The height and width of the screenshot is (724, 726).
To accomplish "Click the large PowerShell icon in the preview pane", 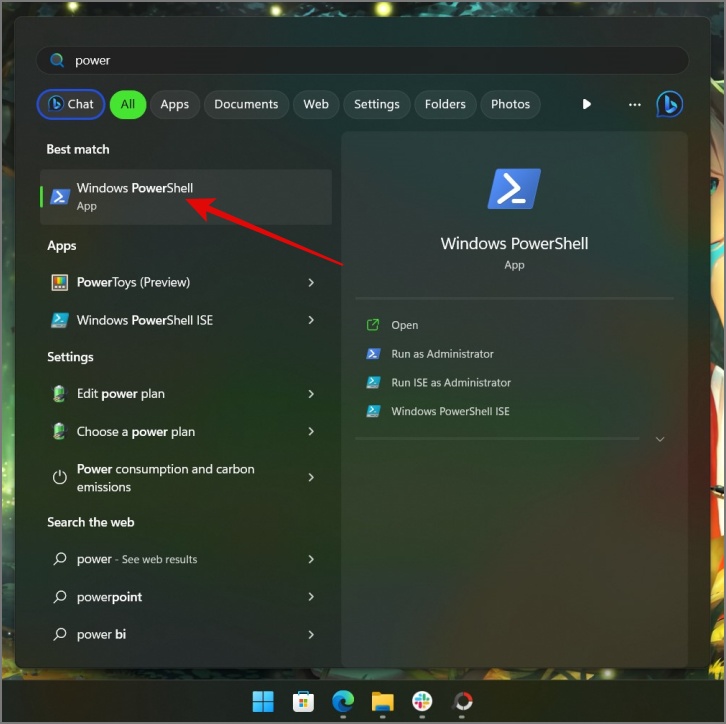I will (x=514, y=188).
